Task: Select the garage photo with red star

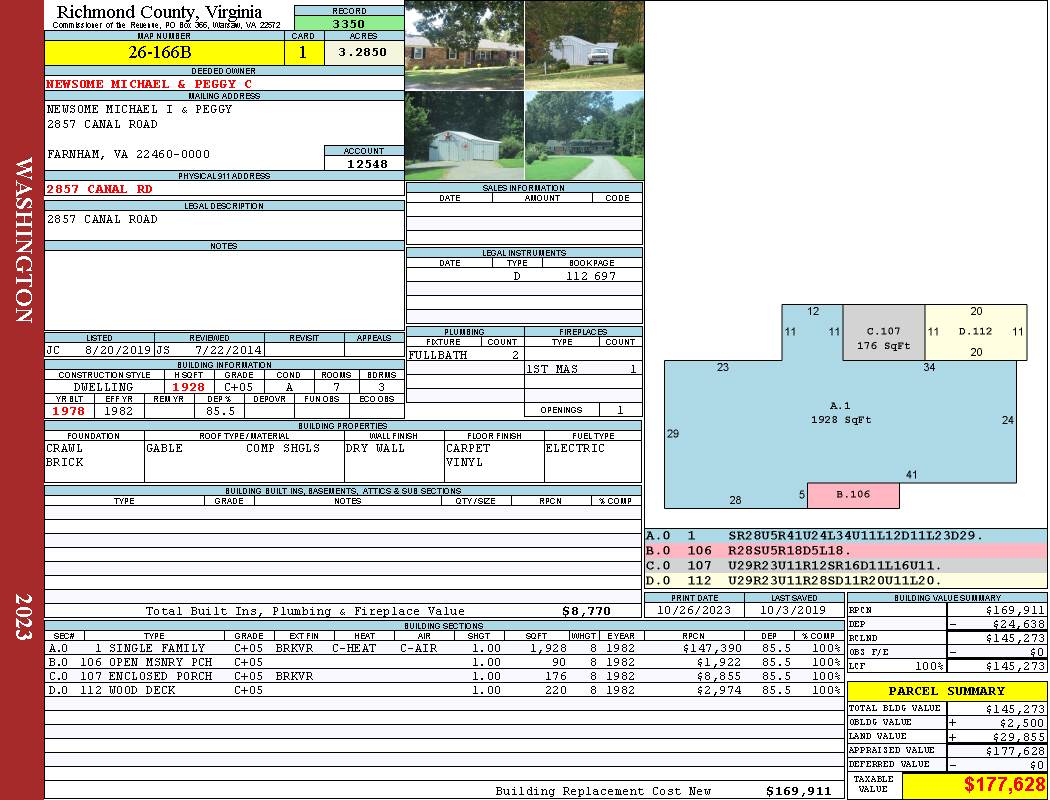Action: pos(464,135)
